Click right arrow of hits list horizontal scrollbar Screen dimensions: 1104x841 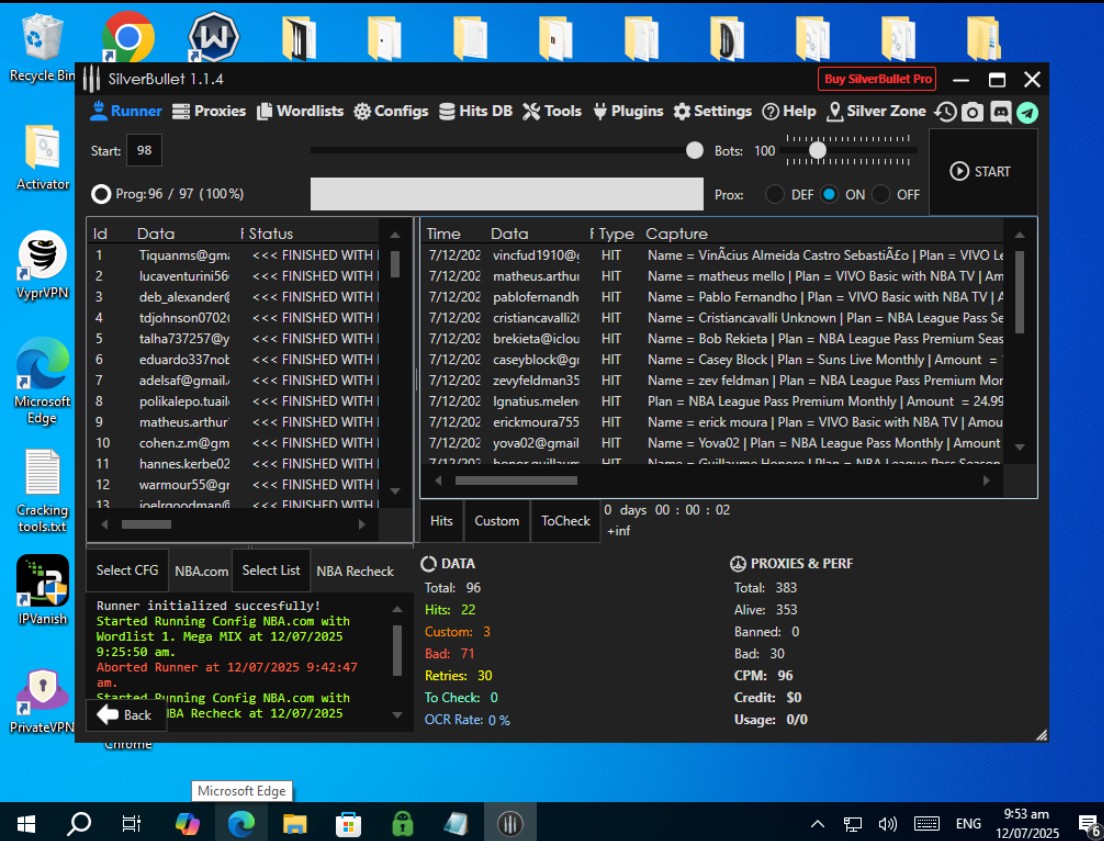[986, 480]
